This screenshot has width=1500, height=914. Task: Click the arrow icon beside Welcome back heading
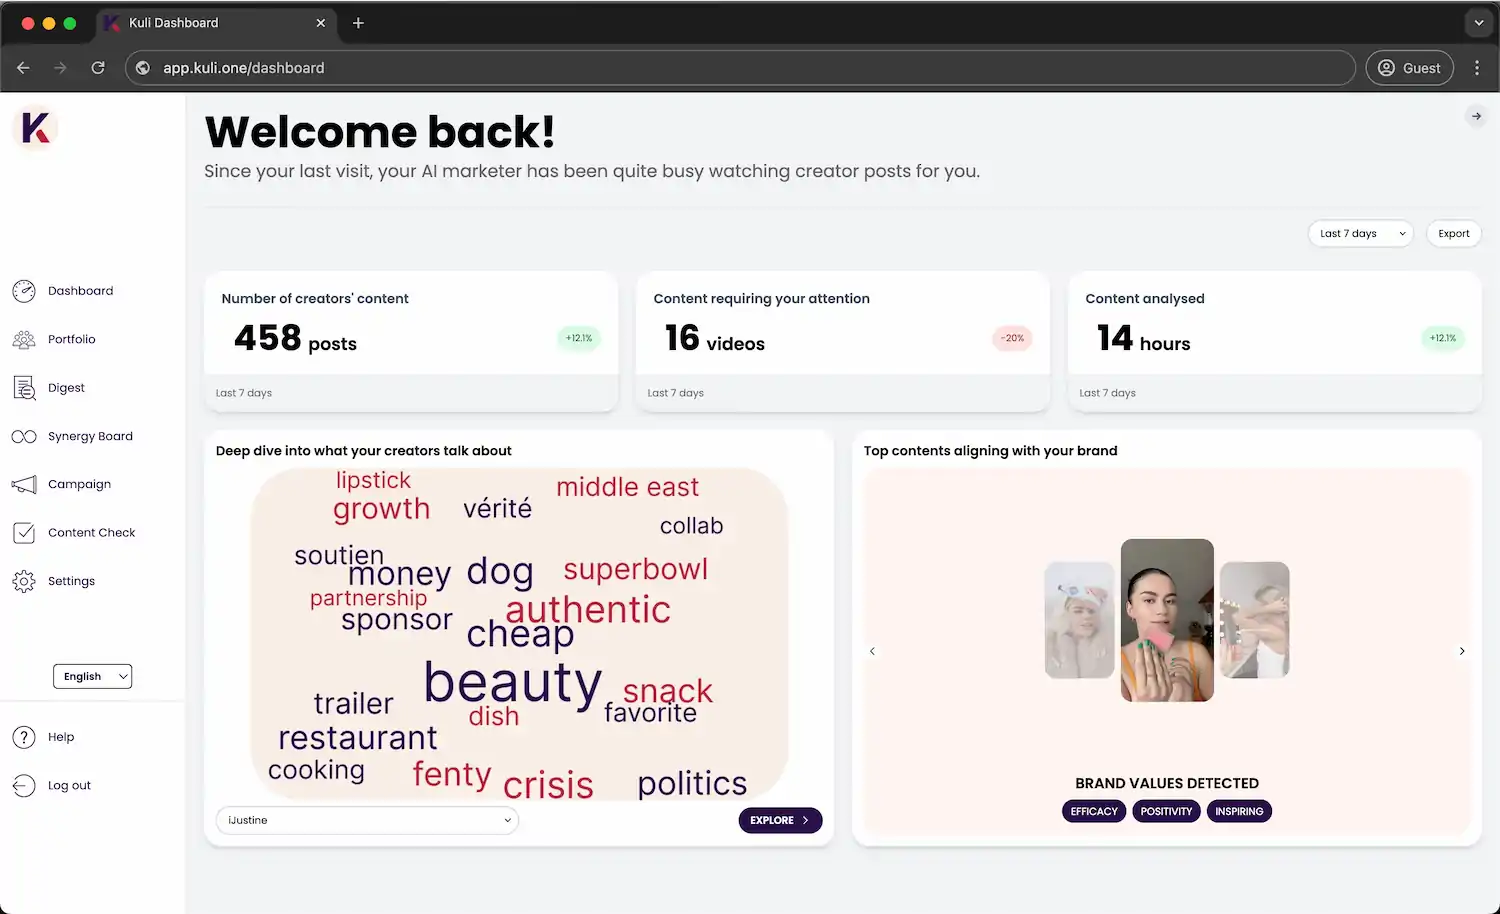[1476, 116]
